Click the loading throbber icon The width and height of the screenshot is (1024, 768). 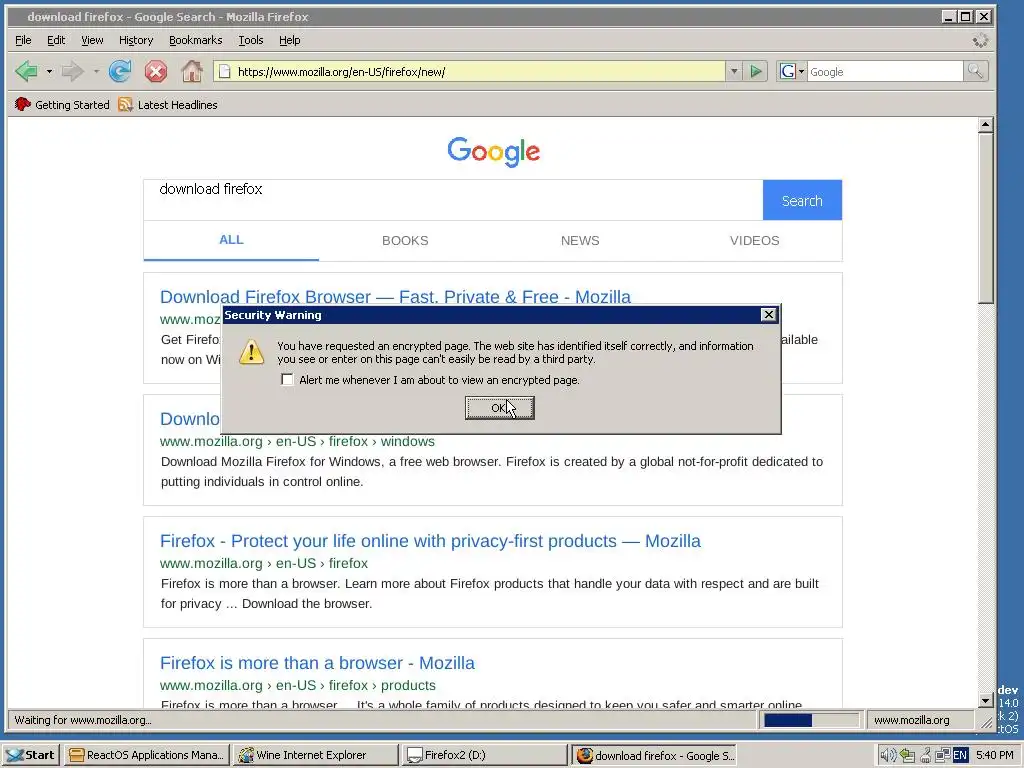[x=980, y=40]
